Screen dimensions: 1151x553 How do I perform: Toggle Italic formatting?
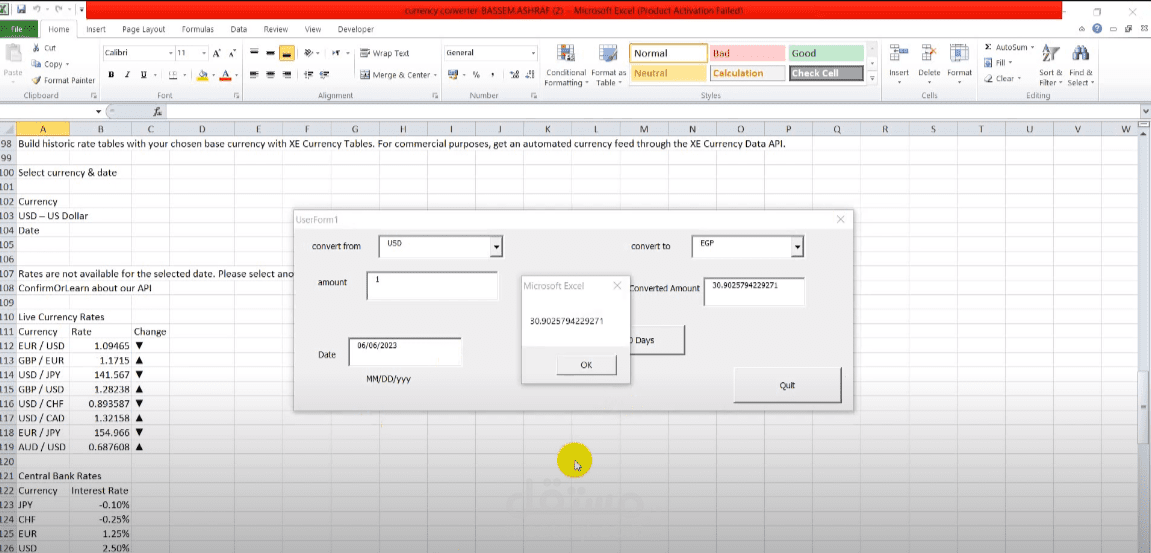tap(127, 75)
